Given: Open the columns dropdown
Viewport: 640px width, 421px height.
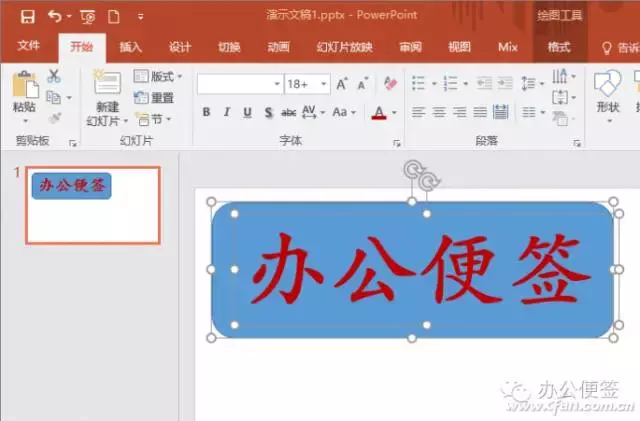Looking at the screenshot, I should point(533,112).
